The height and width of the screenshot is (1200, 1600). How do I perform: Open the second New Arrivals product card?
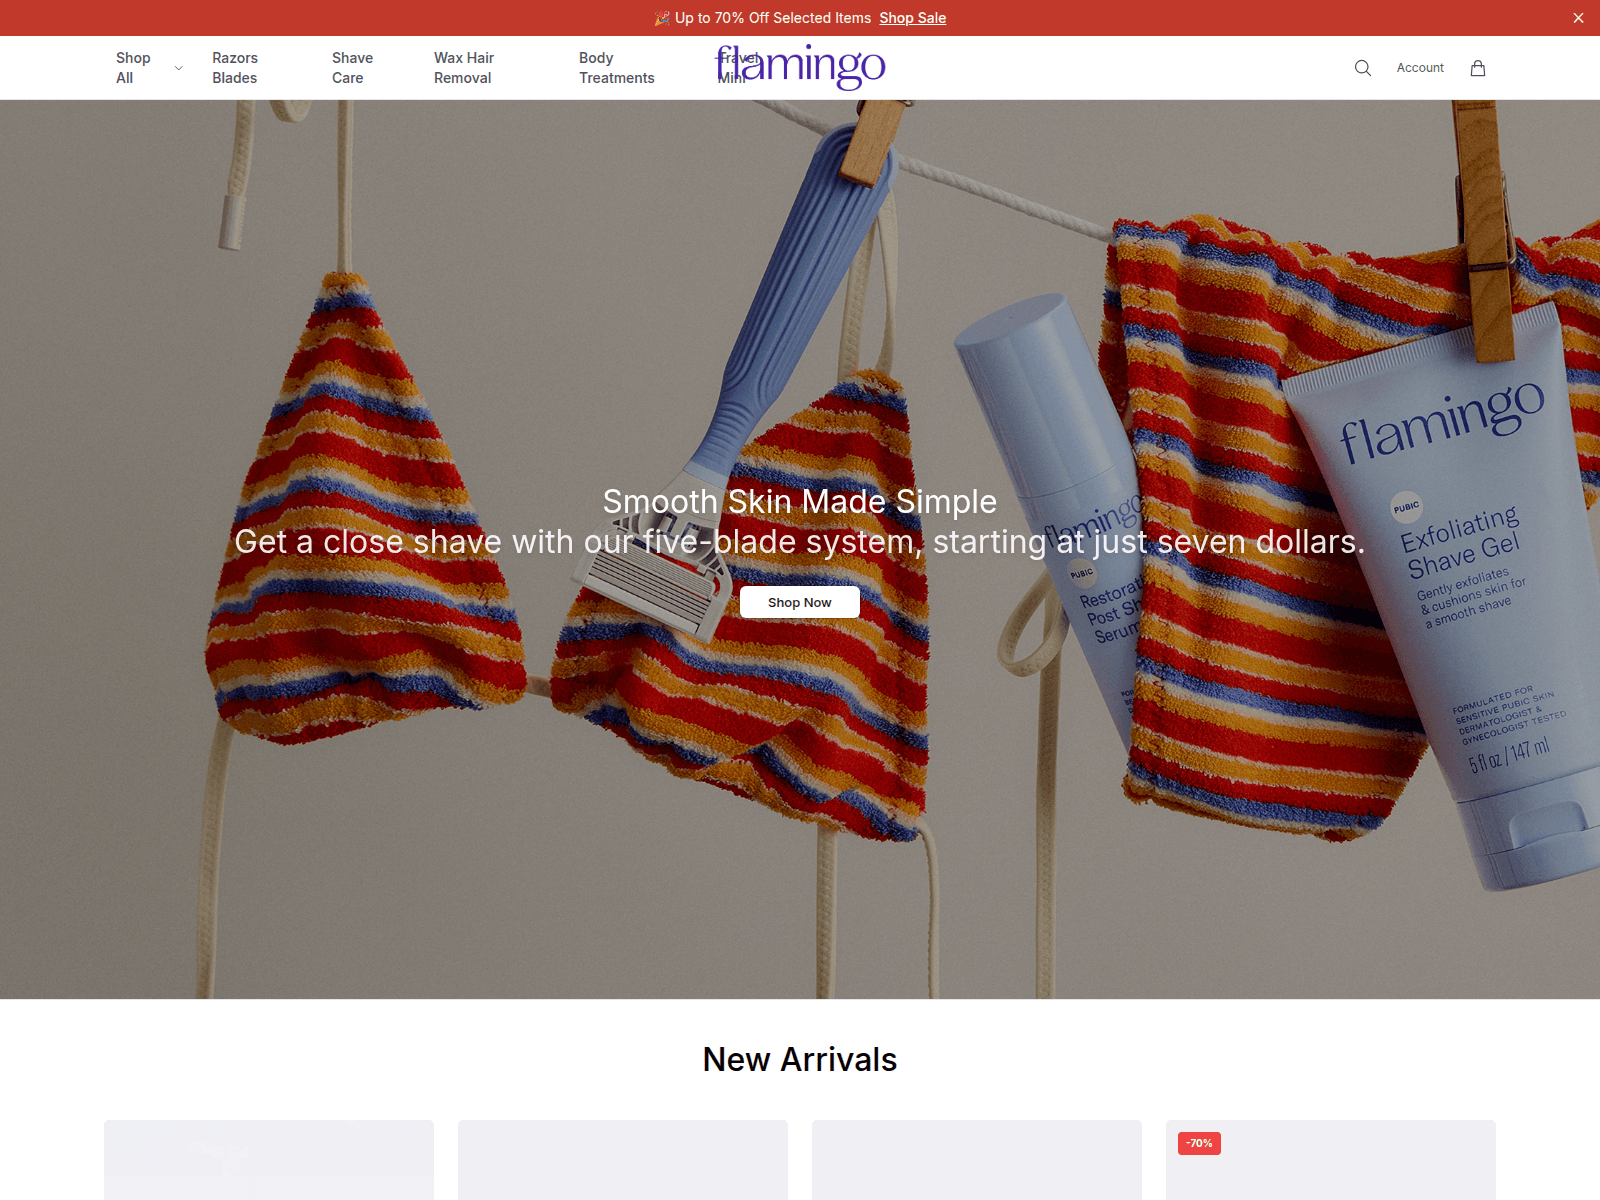coord(623,1160)
